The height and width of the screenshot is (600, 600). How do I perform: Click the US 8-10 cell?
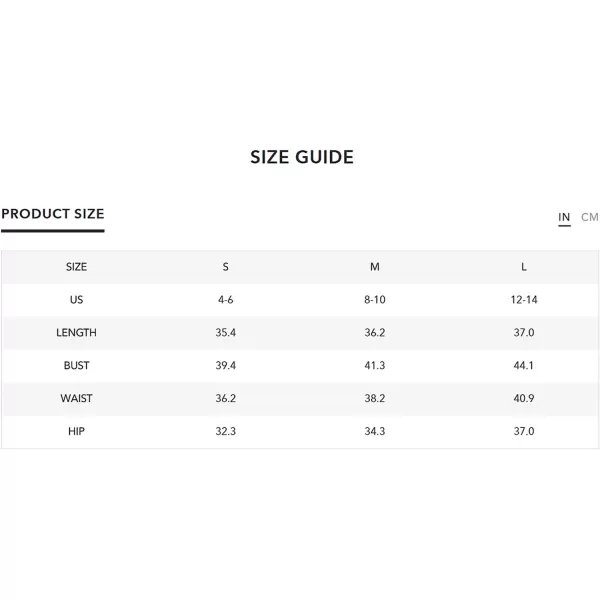click(x=375, y=300)
